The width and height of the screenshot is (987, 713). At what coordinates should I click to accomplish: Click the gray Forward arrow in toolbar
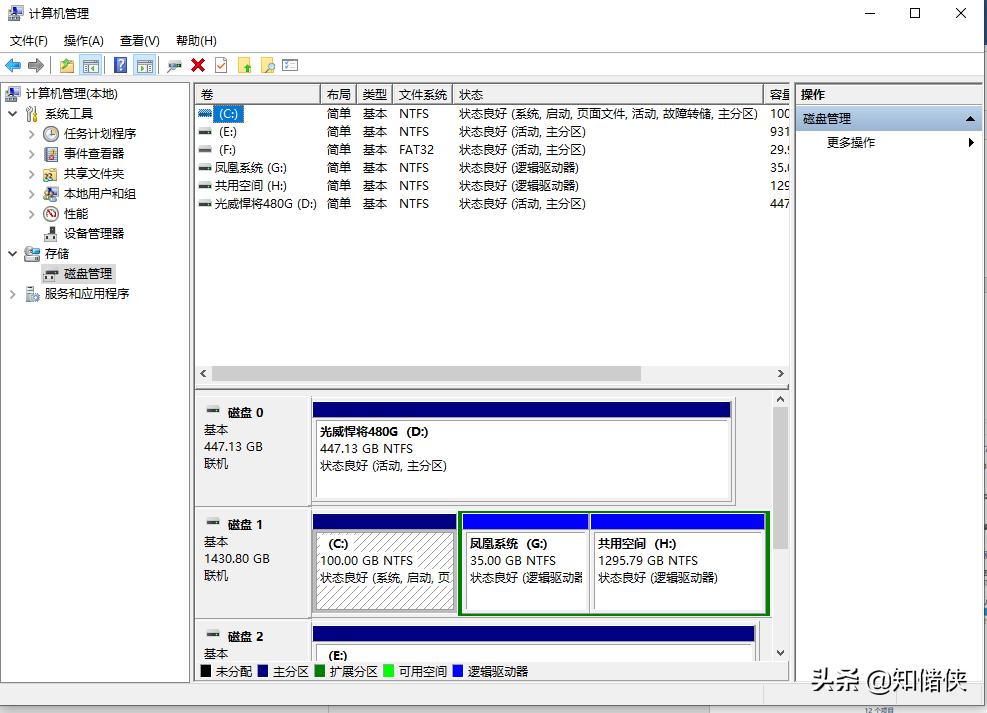[x=36, y=65]
